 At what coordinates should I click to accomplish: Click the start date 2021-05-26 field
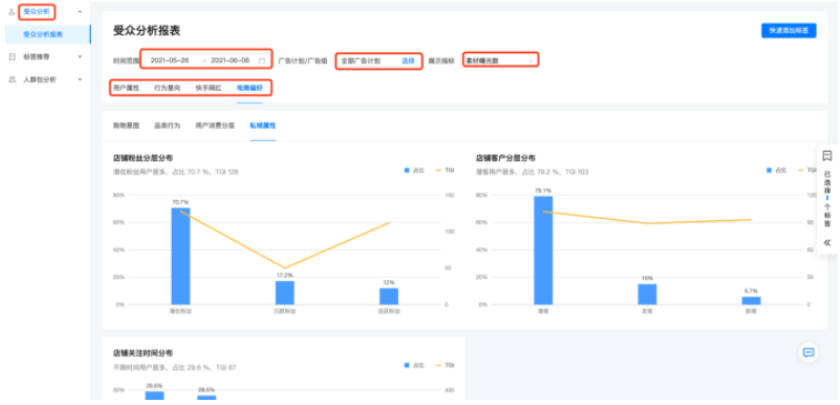click(170, 60)
